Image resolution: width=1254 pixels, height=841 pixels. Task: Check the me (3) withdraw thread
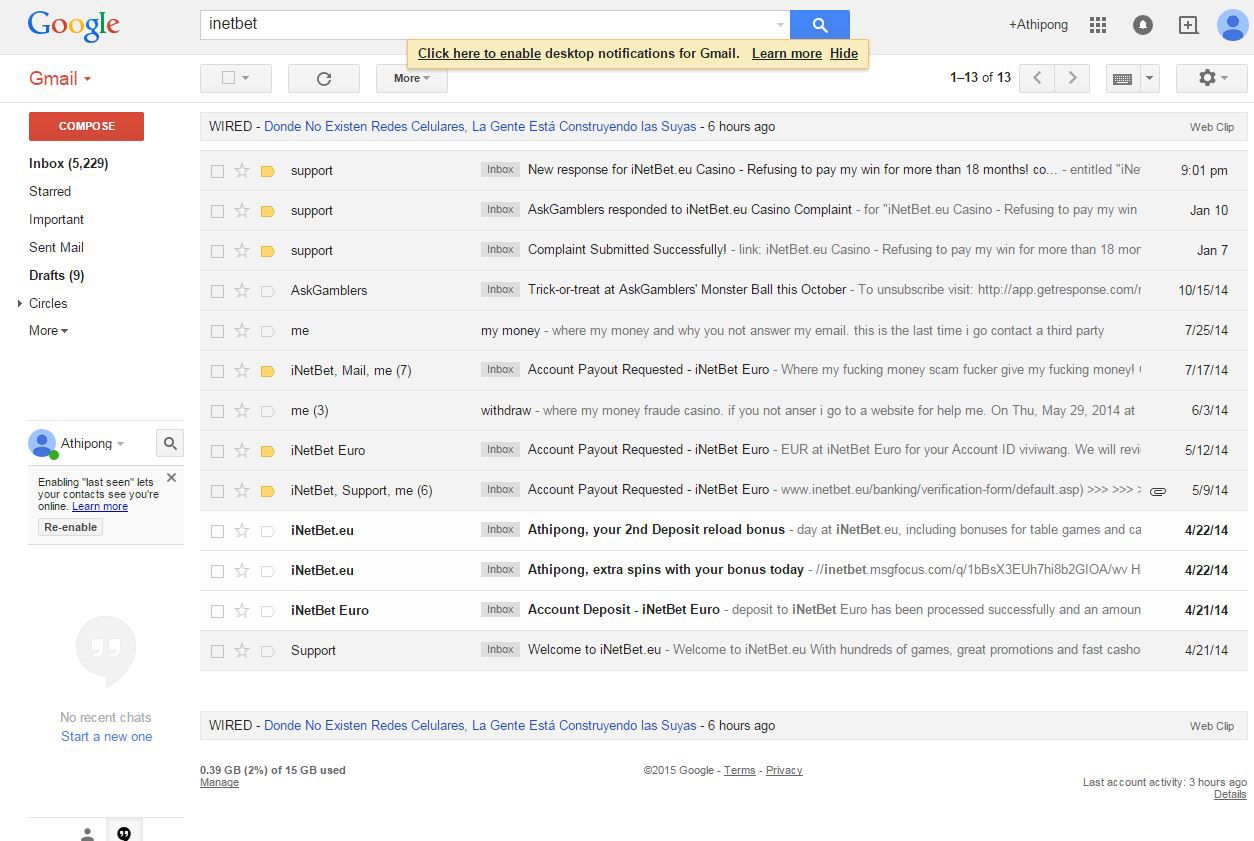217,411
